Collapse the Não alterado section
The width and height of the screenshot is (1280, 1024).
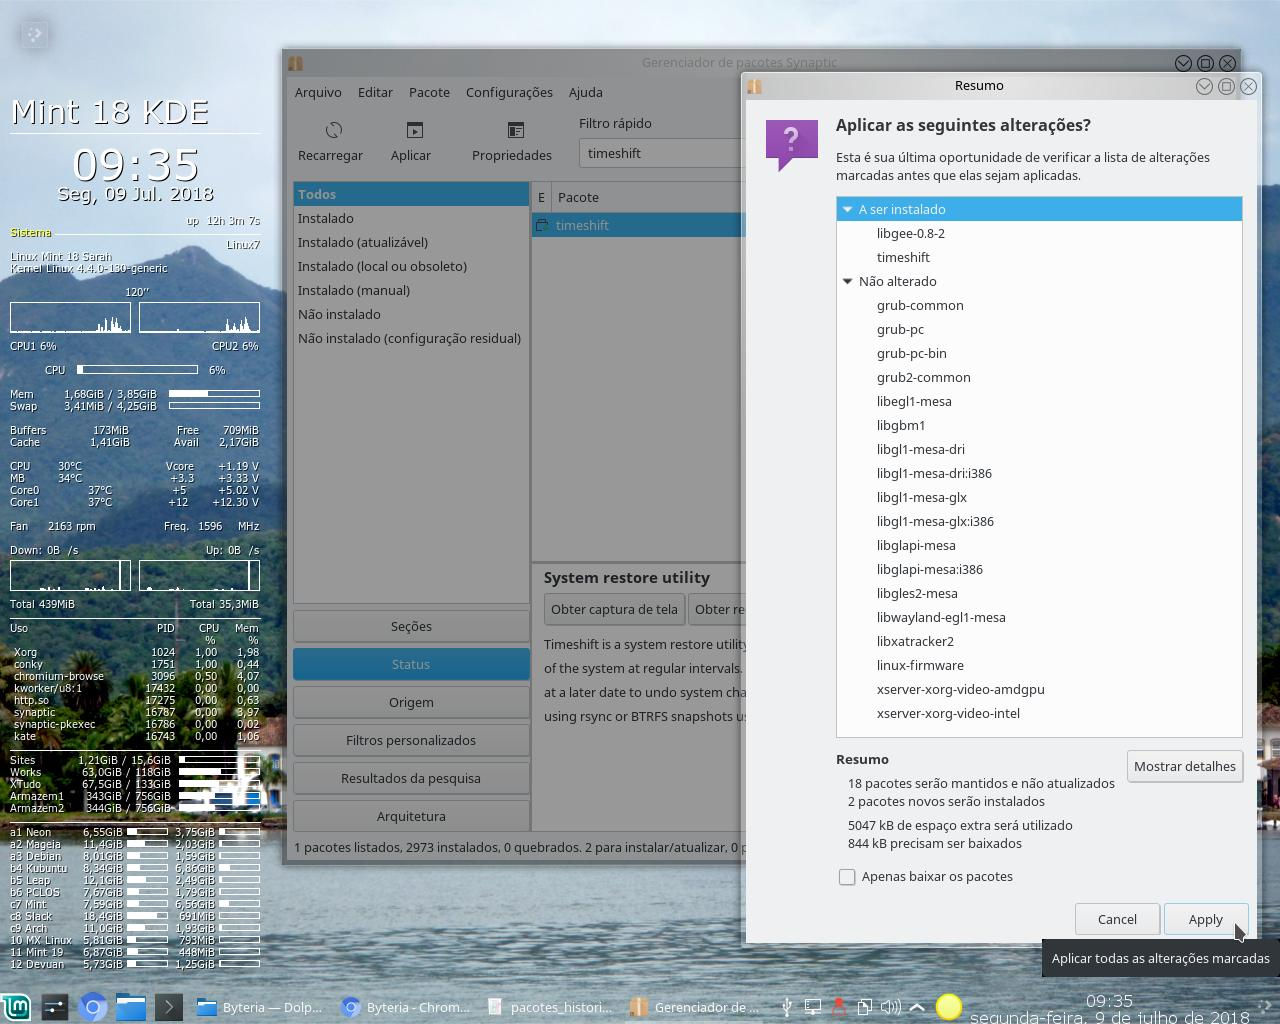click(848, 281)
